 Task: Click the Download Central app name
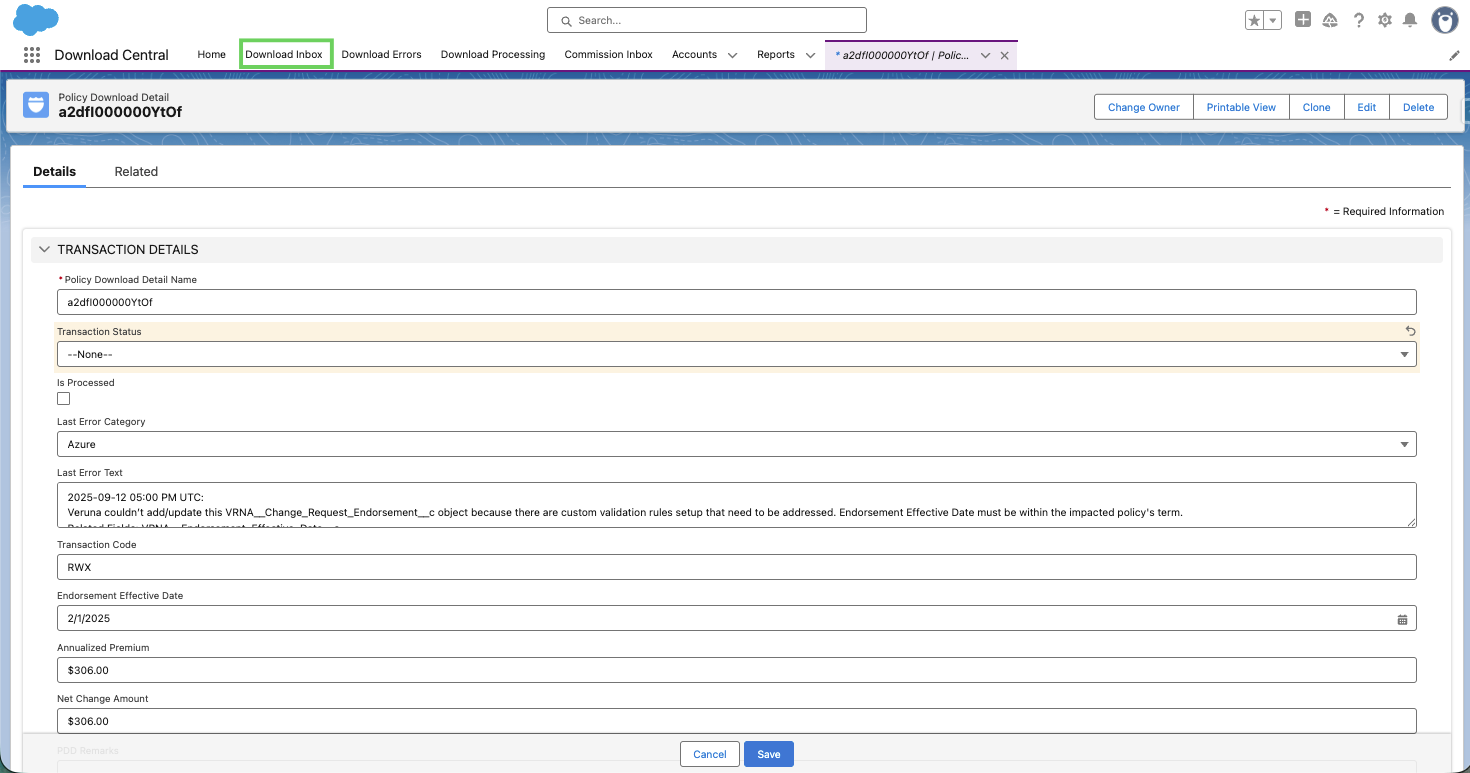pyautogui.click(x=111, y=55)
